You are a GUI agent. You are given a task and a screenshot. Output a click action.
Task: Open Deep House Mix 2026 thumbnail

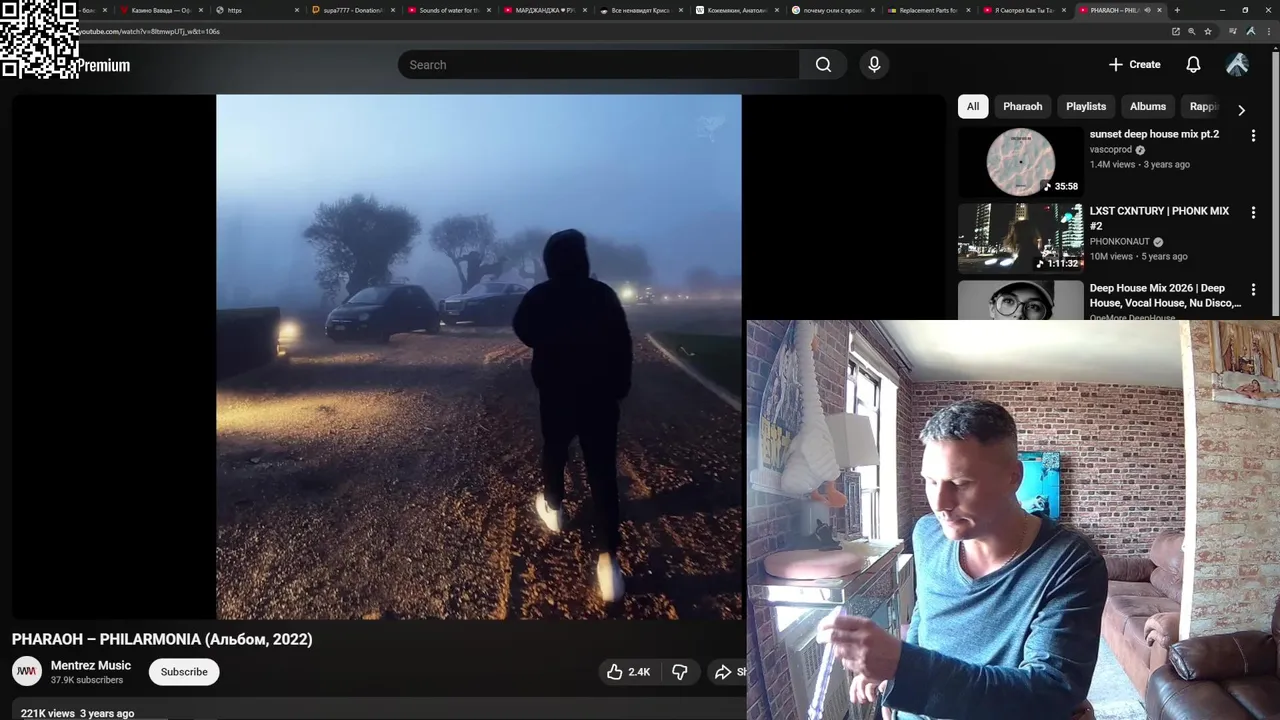point(1020,300)
